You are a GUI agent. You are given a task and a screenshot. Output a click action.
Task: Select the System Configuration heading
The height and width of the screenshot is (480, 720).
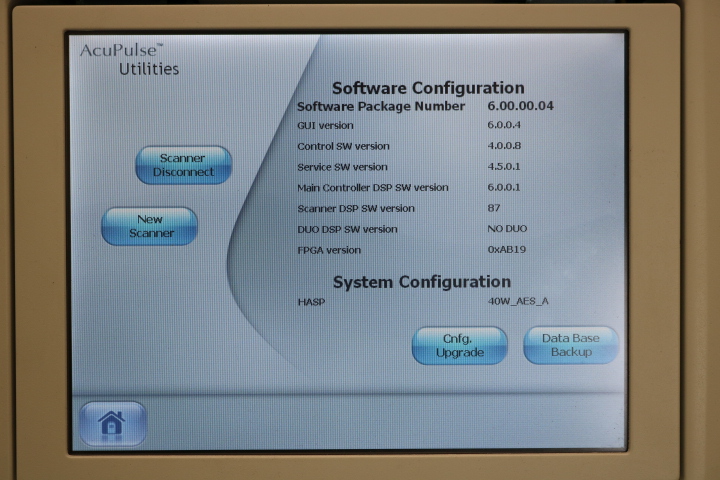coord(422,282)
